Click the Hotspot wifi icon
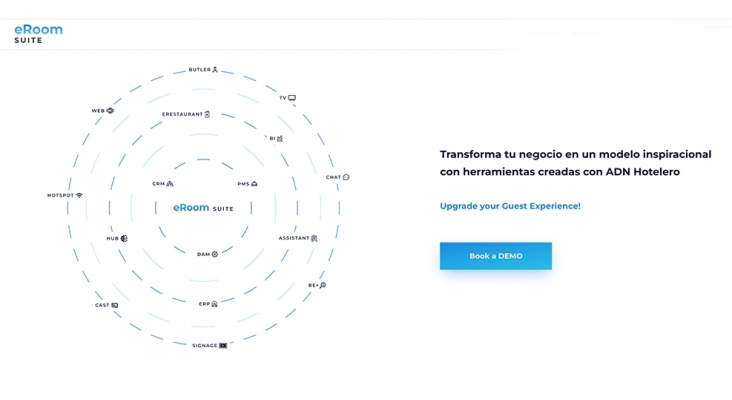The height and width of the screenshot is (400, 732). [x=79, y=195]
